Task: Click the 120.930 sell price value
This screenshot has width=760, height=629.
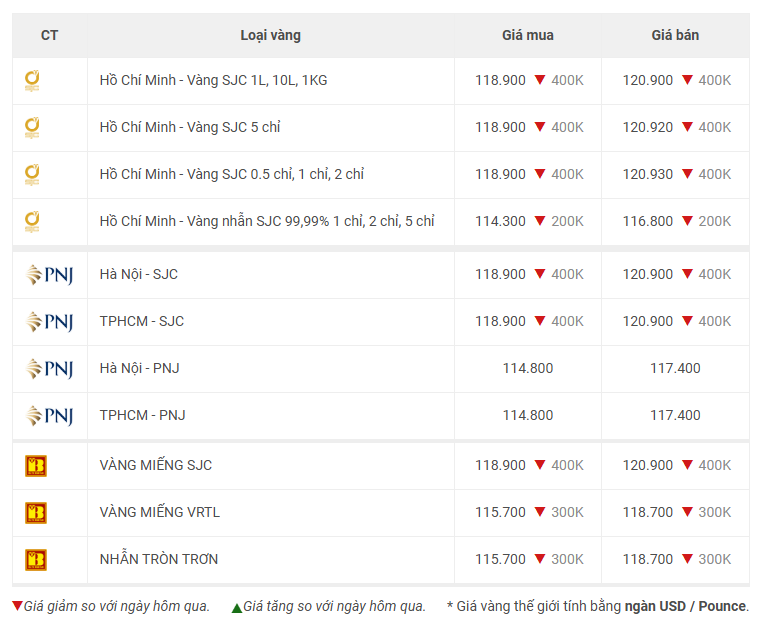Action: (648, 174)
